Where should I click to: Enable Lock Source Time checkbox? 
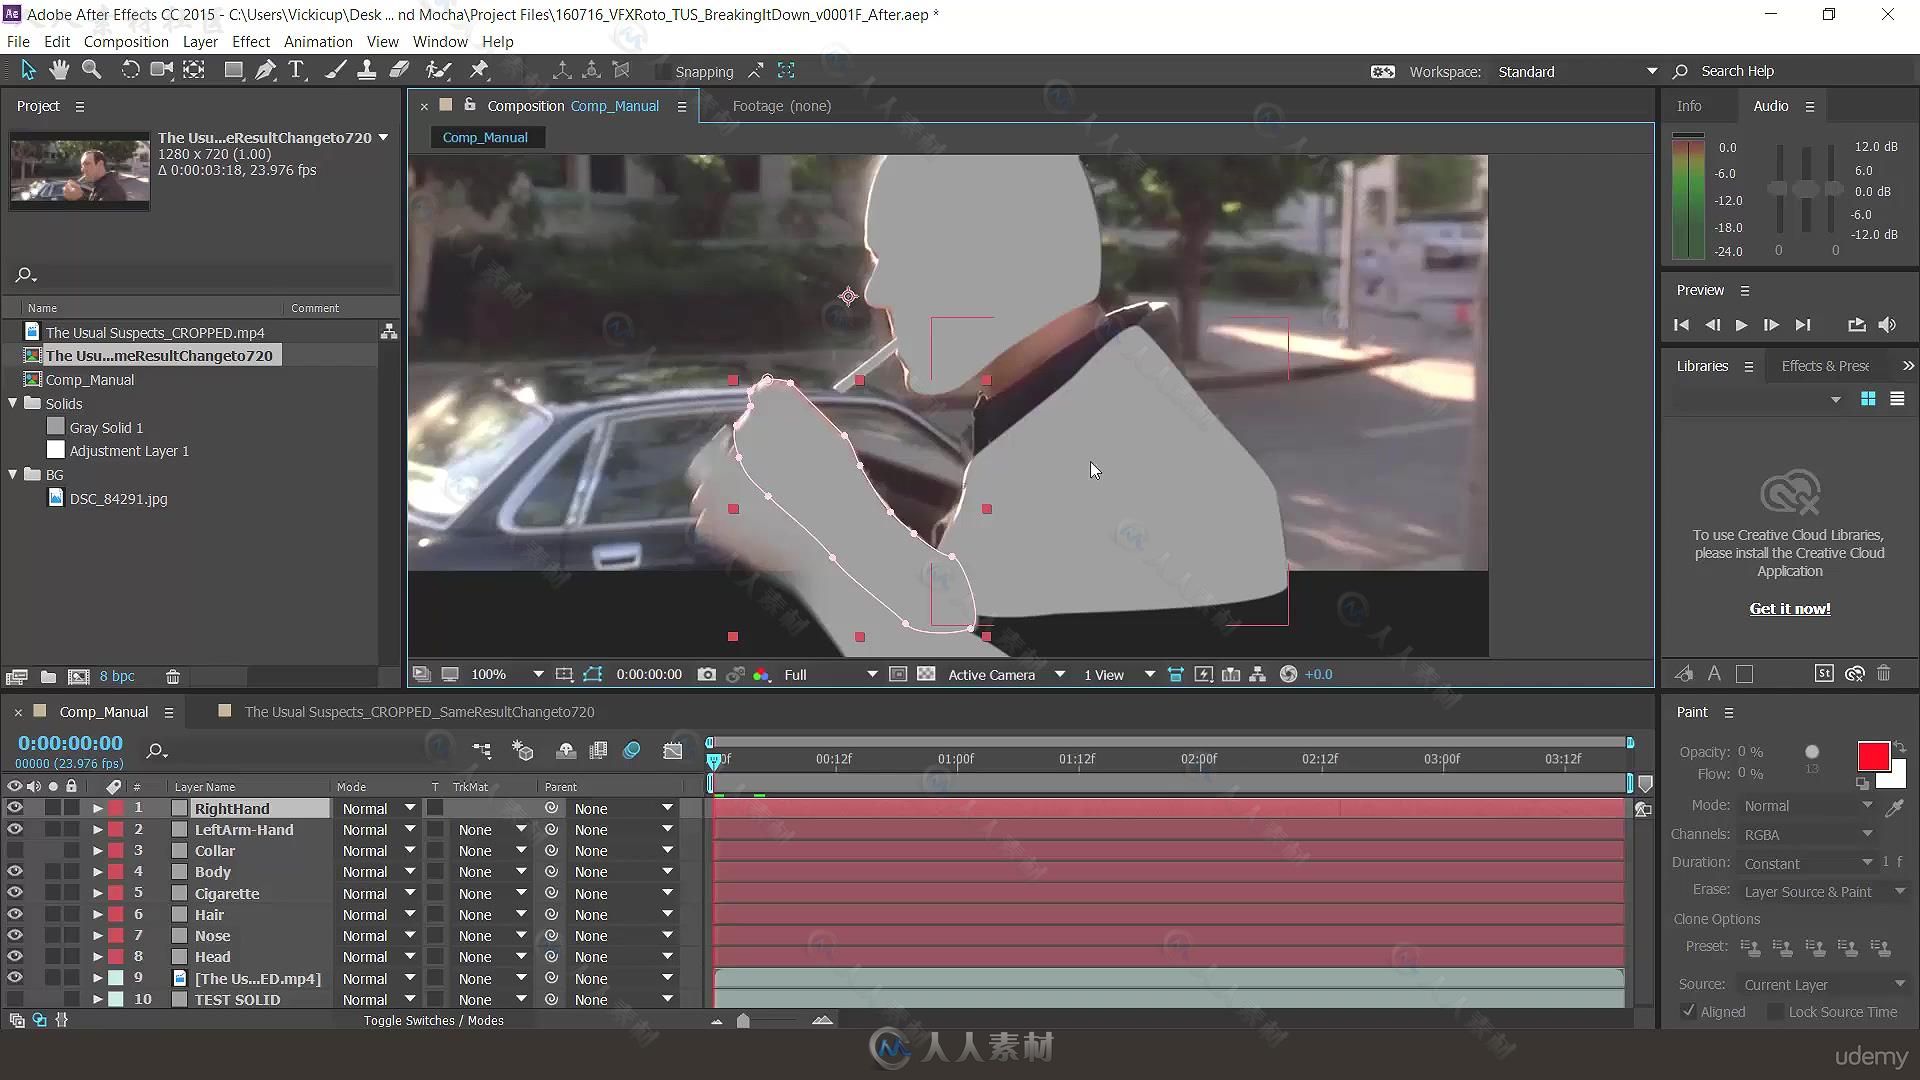click(x=1775, y=1012)
